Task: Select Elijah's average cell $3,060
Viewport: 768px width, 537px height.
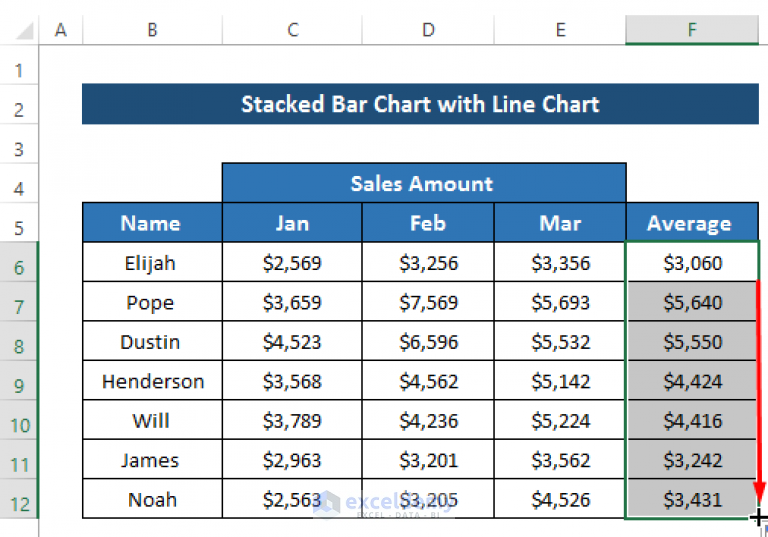Action: 692,264
